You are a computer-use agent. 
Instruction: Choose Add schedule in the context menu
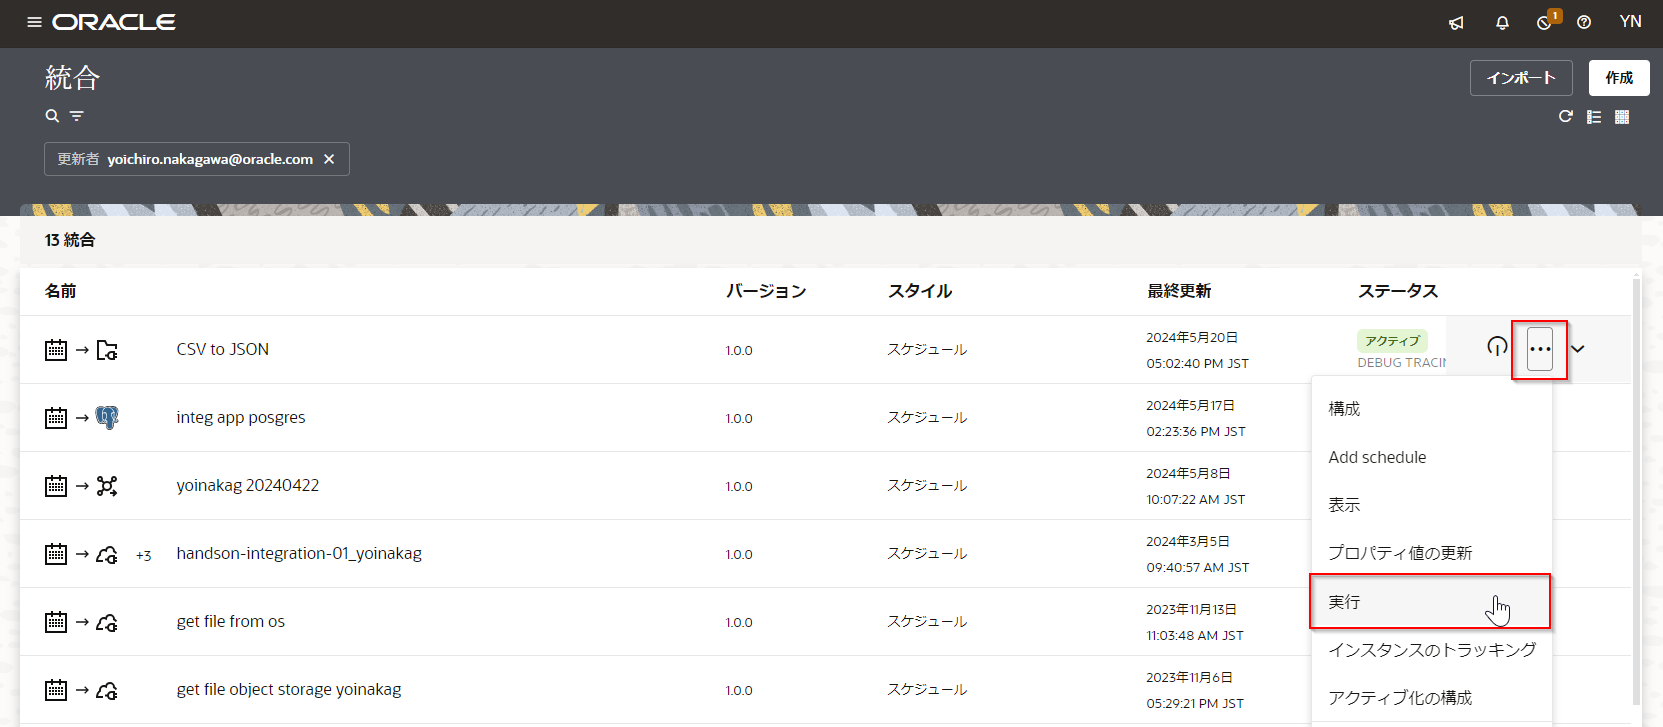[1377, 457]
